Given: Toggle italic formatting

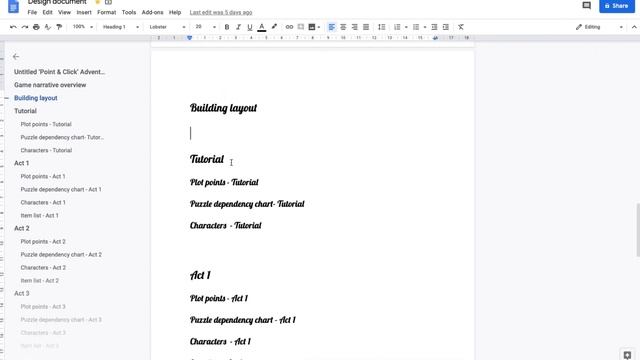Looking at the screenshot, I should tap(238, 27).
